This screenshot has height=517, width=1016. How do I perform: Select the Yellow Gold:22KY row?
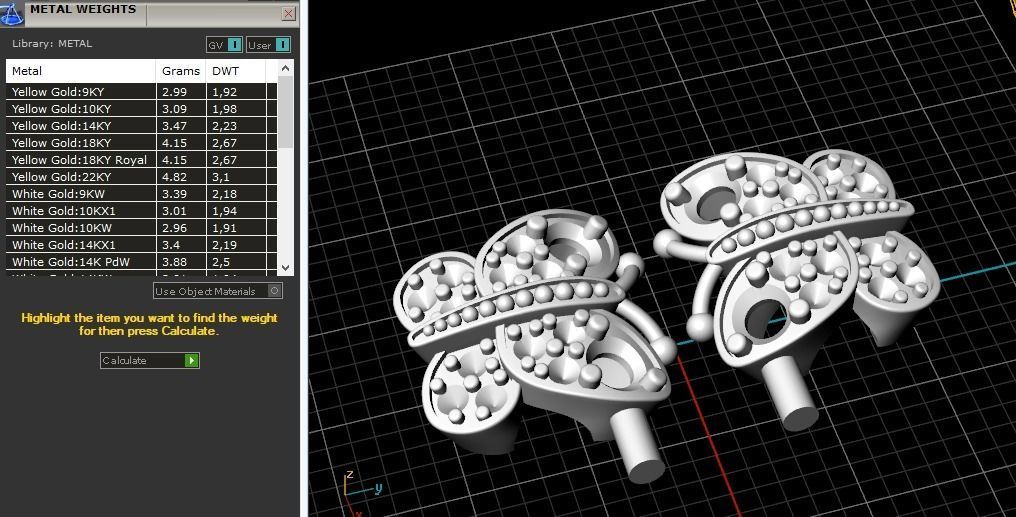coord(141,176)
